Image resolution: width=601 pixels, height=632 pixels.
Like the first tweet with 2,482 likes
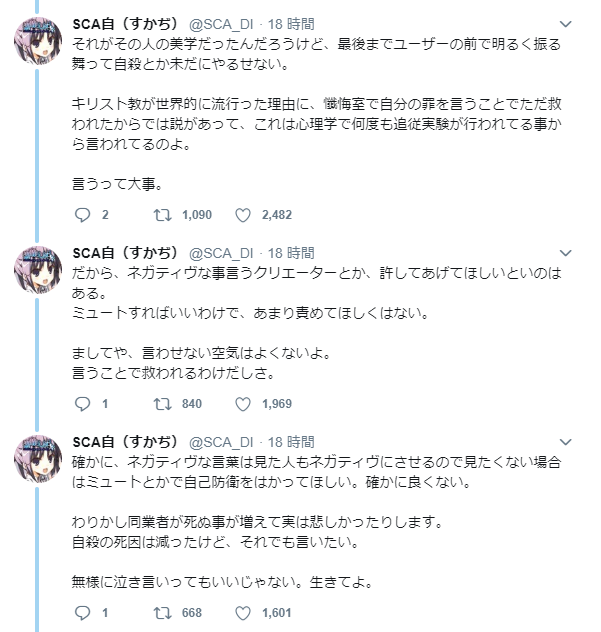[x=242, y=214]
